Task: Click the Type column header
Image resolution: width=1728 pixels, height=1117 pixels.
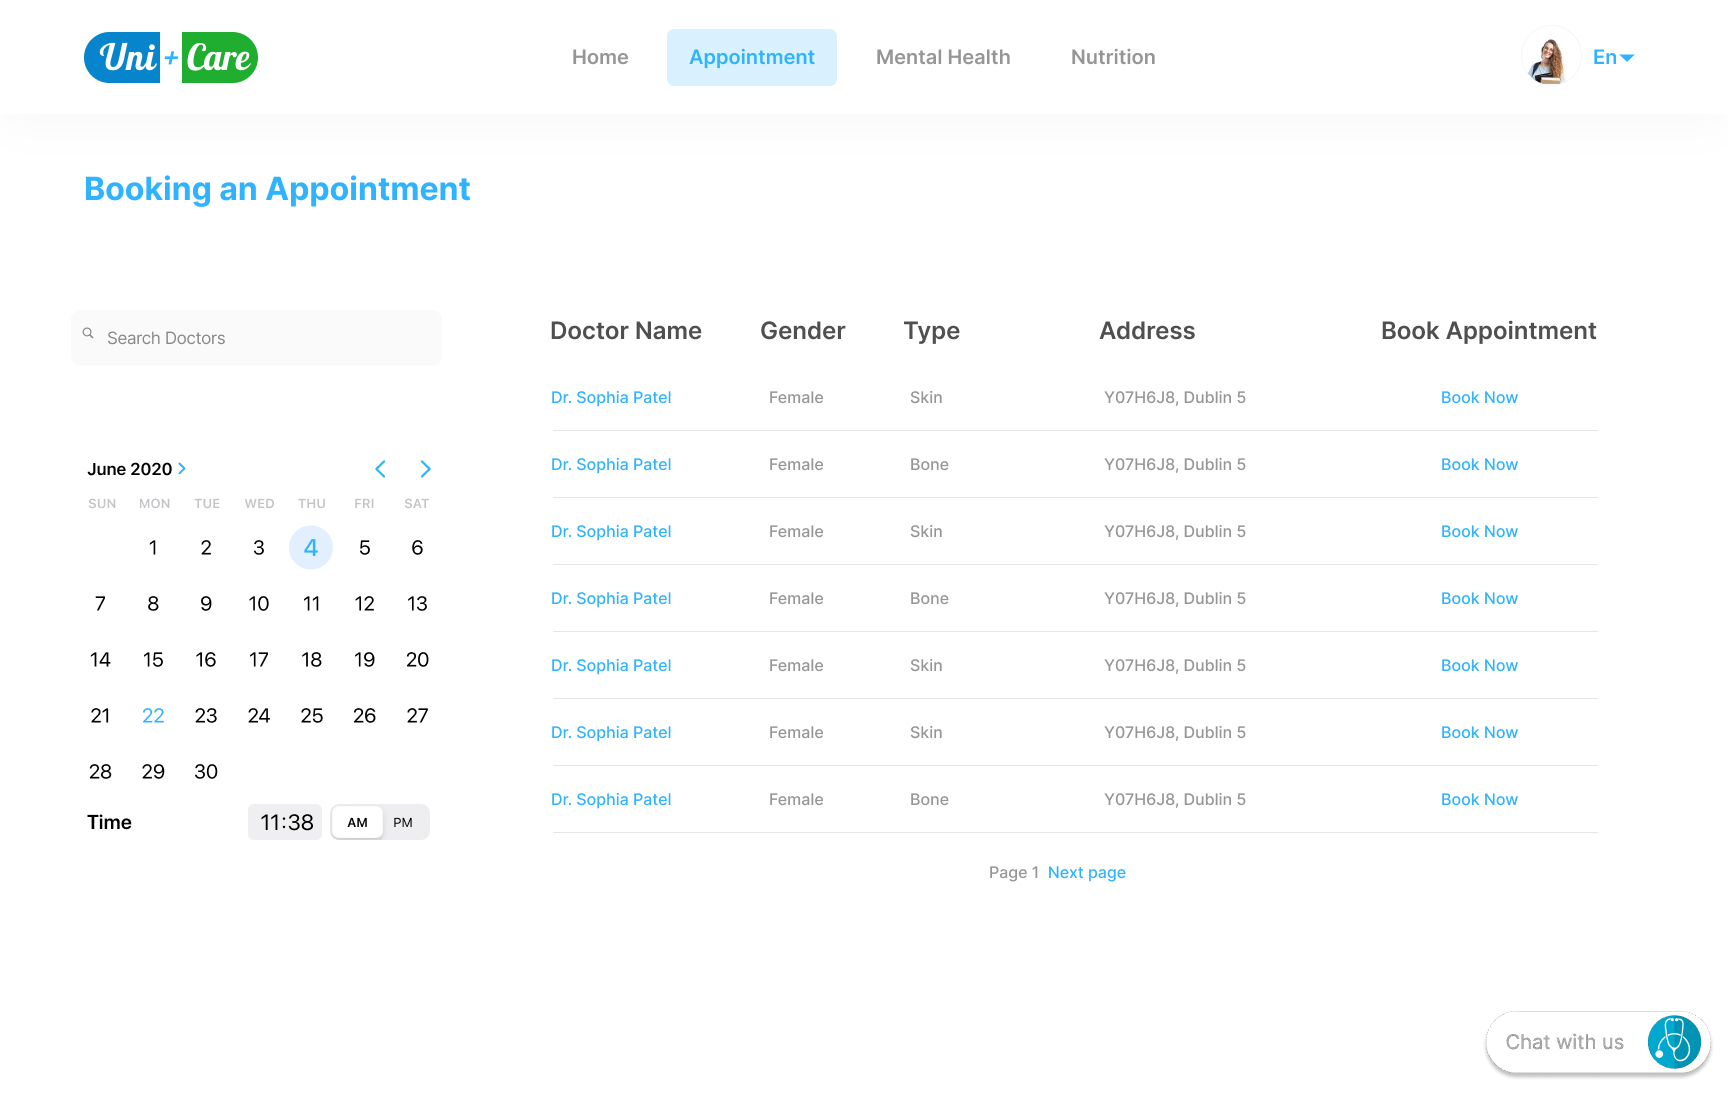Action: [932, 331]
